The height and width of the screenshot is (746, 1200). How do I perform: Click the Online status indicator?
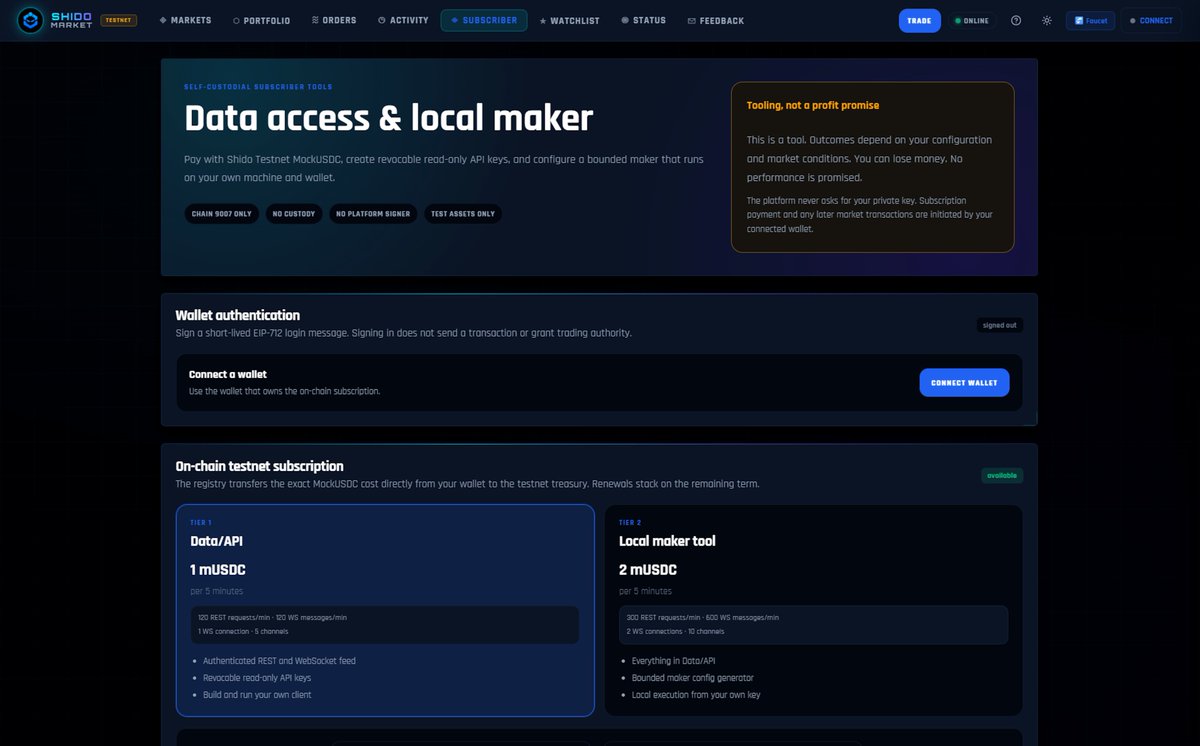[x=972, y=20]
